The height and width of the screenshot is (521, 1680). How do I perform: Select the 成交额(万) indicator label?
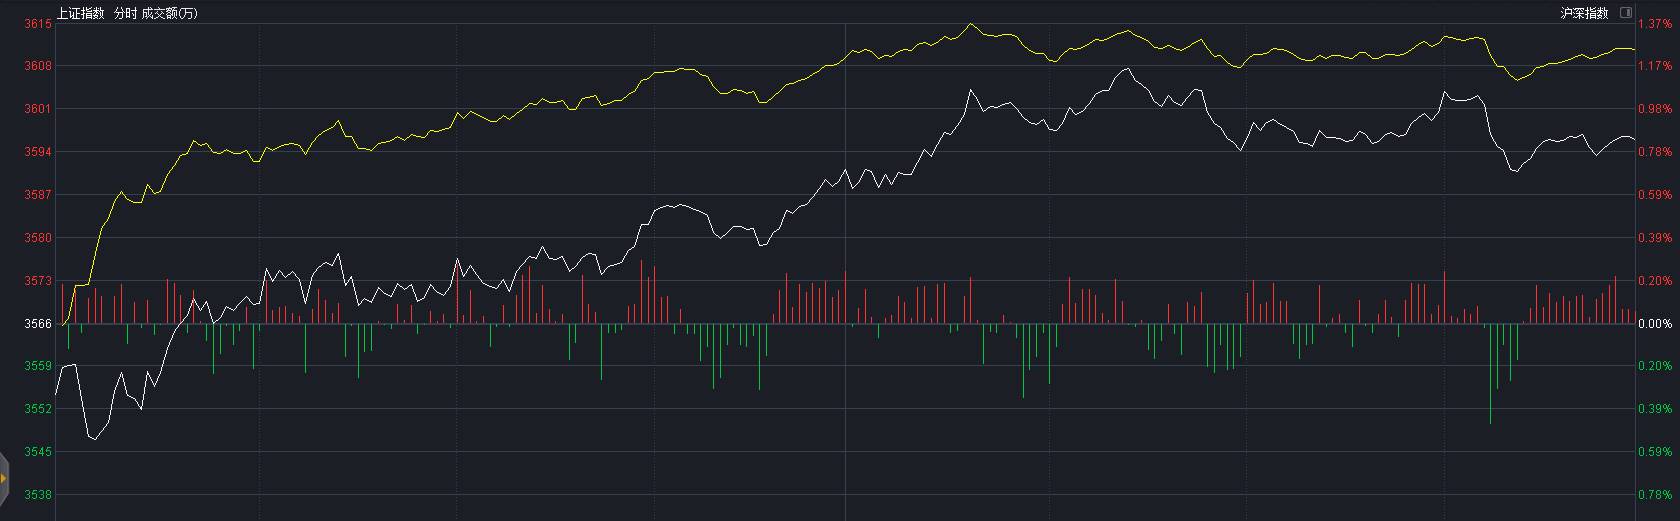tap(169, 13)
